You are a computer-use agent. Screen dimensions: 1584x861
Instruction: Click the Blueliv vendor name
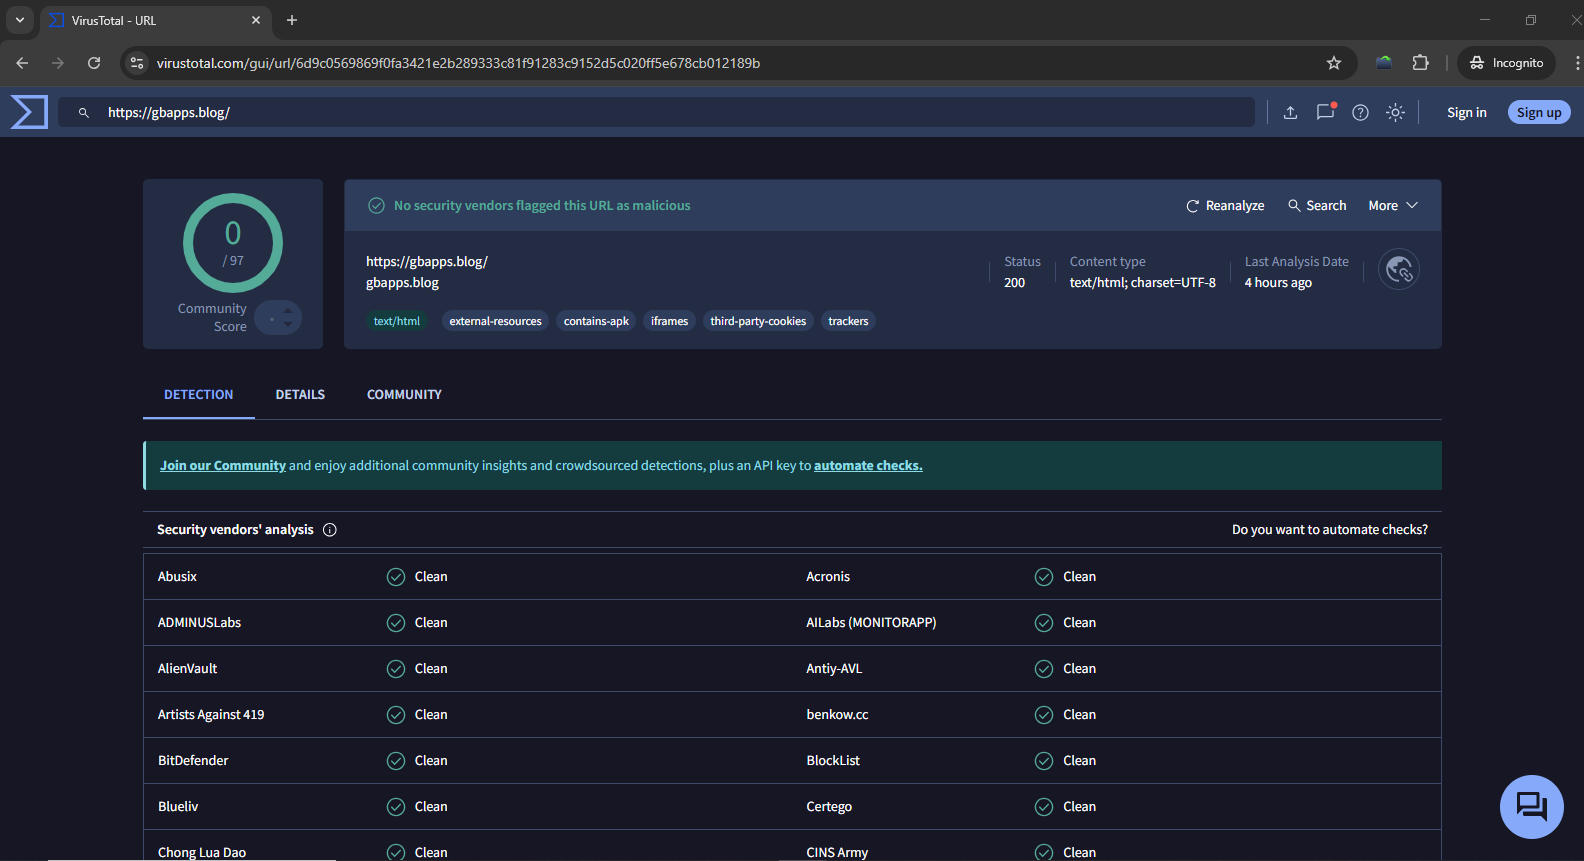pos(178,807)
